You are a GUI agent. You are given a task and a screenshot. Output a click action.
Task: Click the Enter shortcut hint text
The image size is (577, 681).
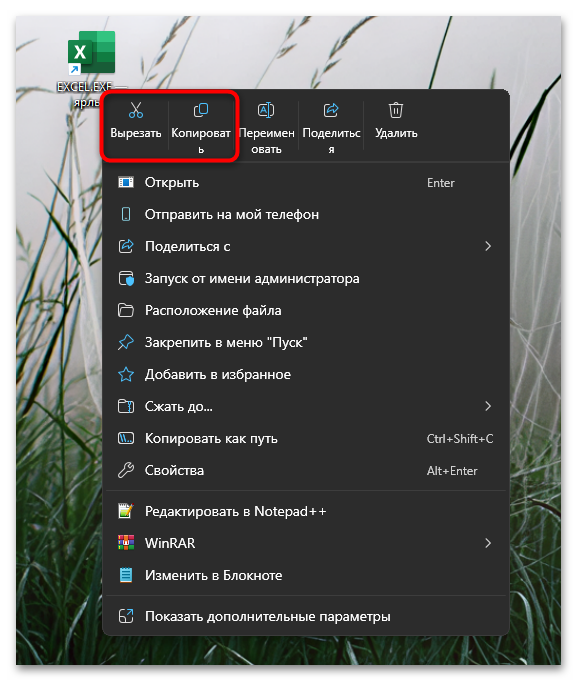pos(440,183)
